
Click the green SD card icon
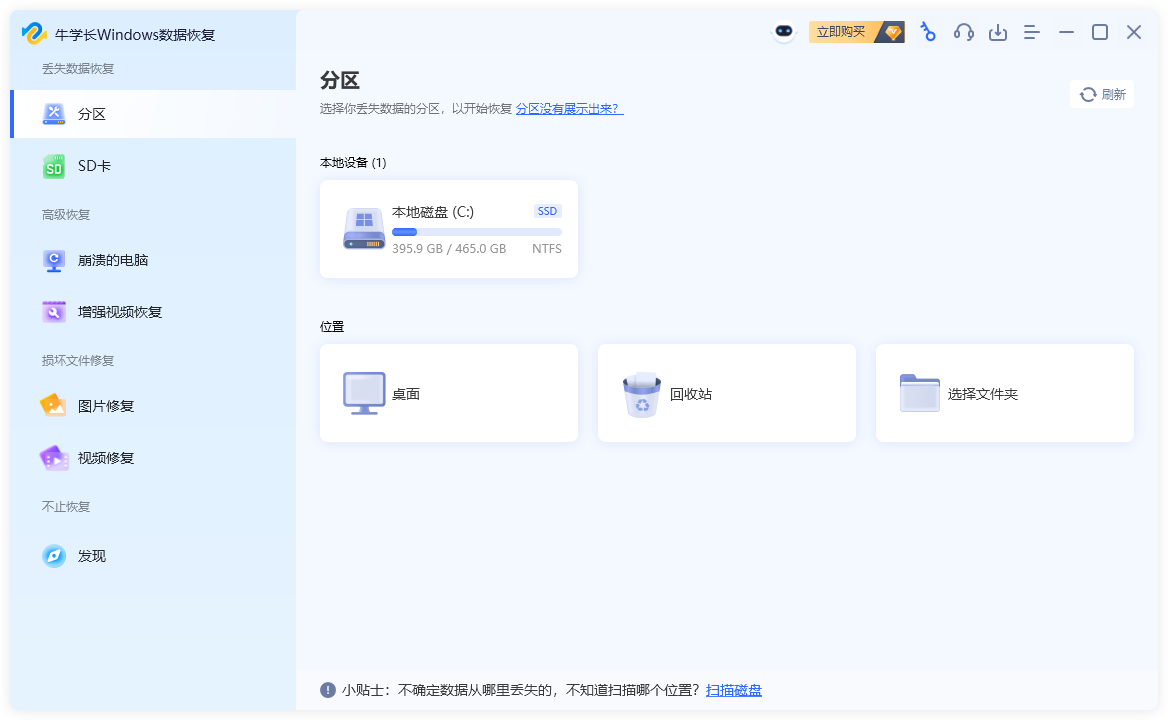[x=54, y=166]
